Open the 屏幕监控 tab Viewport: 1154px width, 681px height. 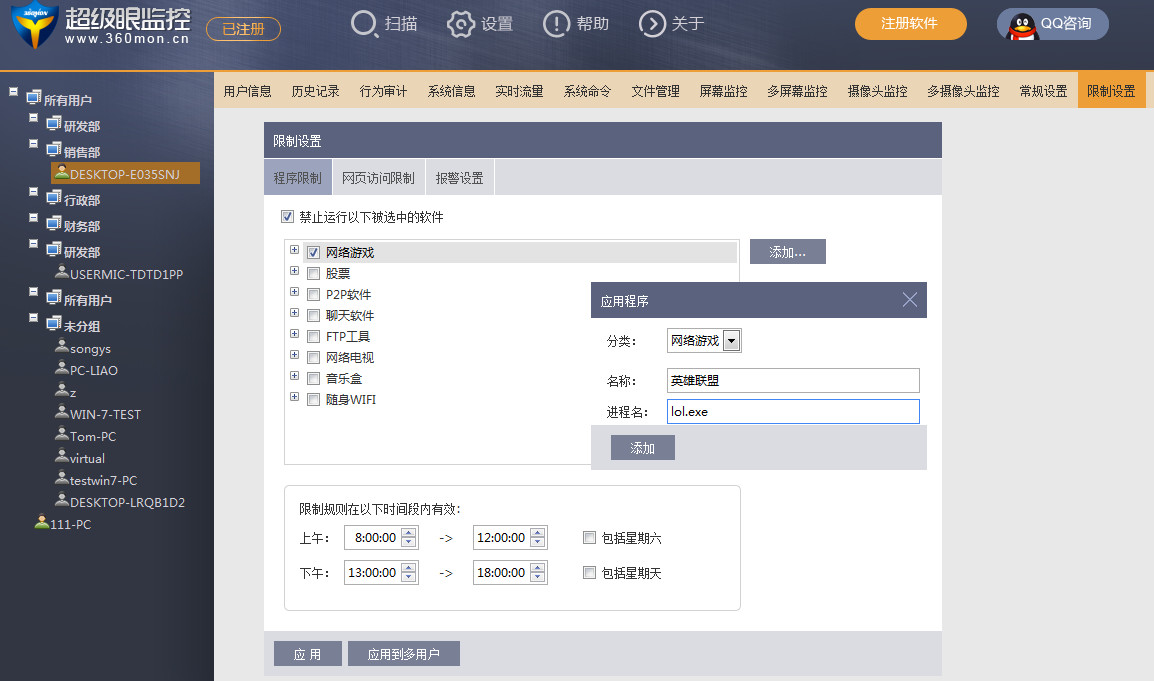[x=723, y=91]
